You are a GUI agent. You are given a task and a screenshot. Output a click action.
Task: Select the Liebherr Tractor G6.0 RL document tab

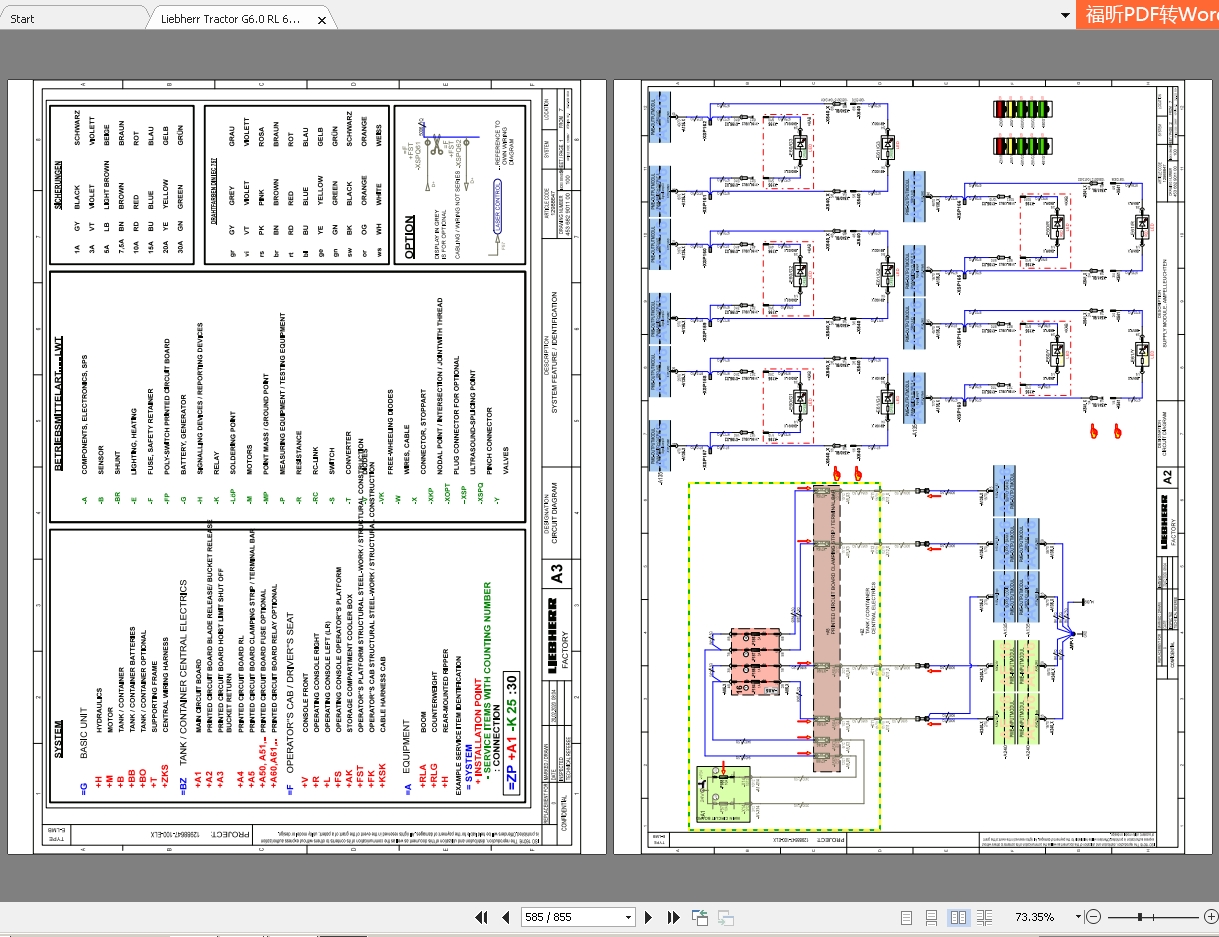tap(230, 19)
